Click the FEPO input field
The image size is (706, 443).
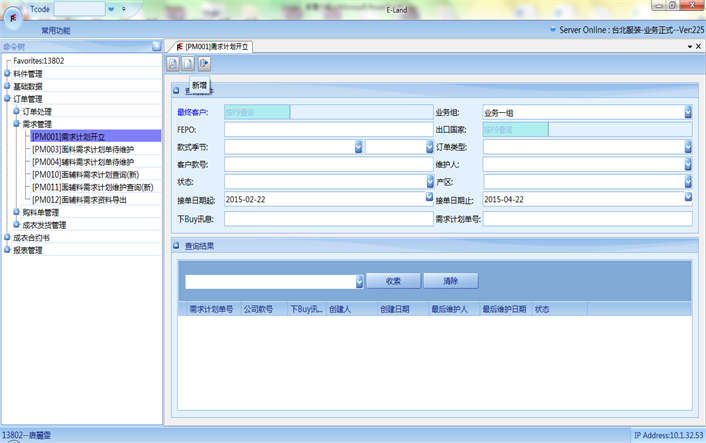click(328, 129)
